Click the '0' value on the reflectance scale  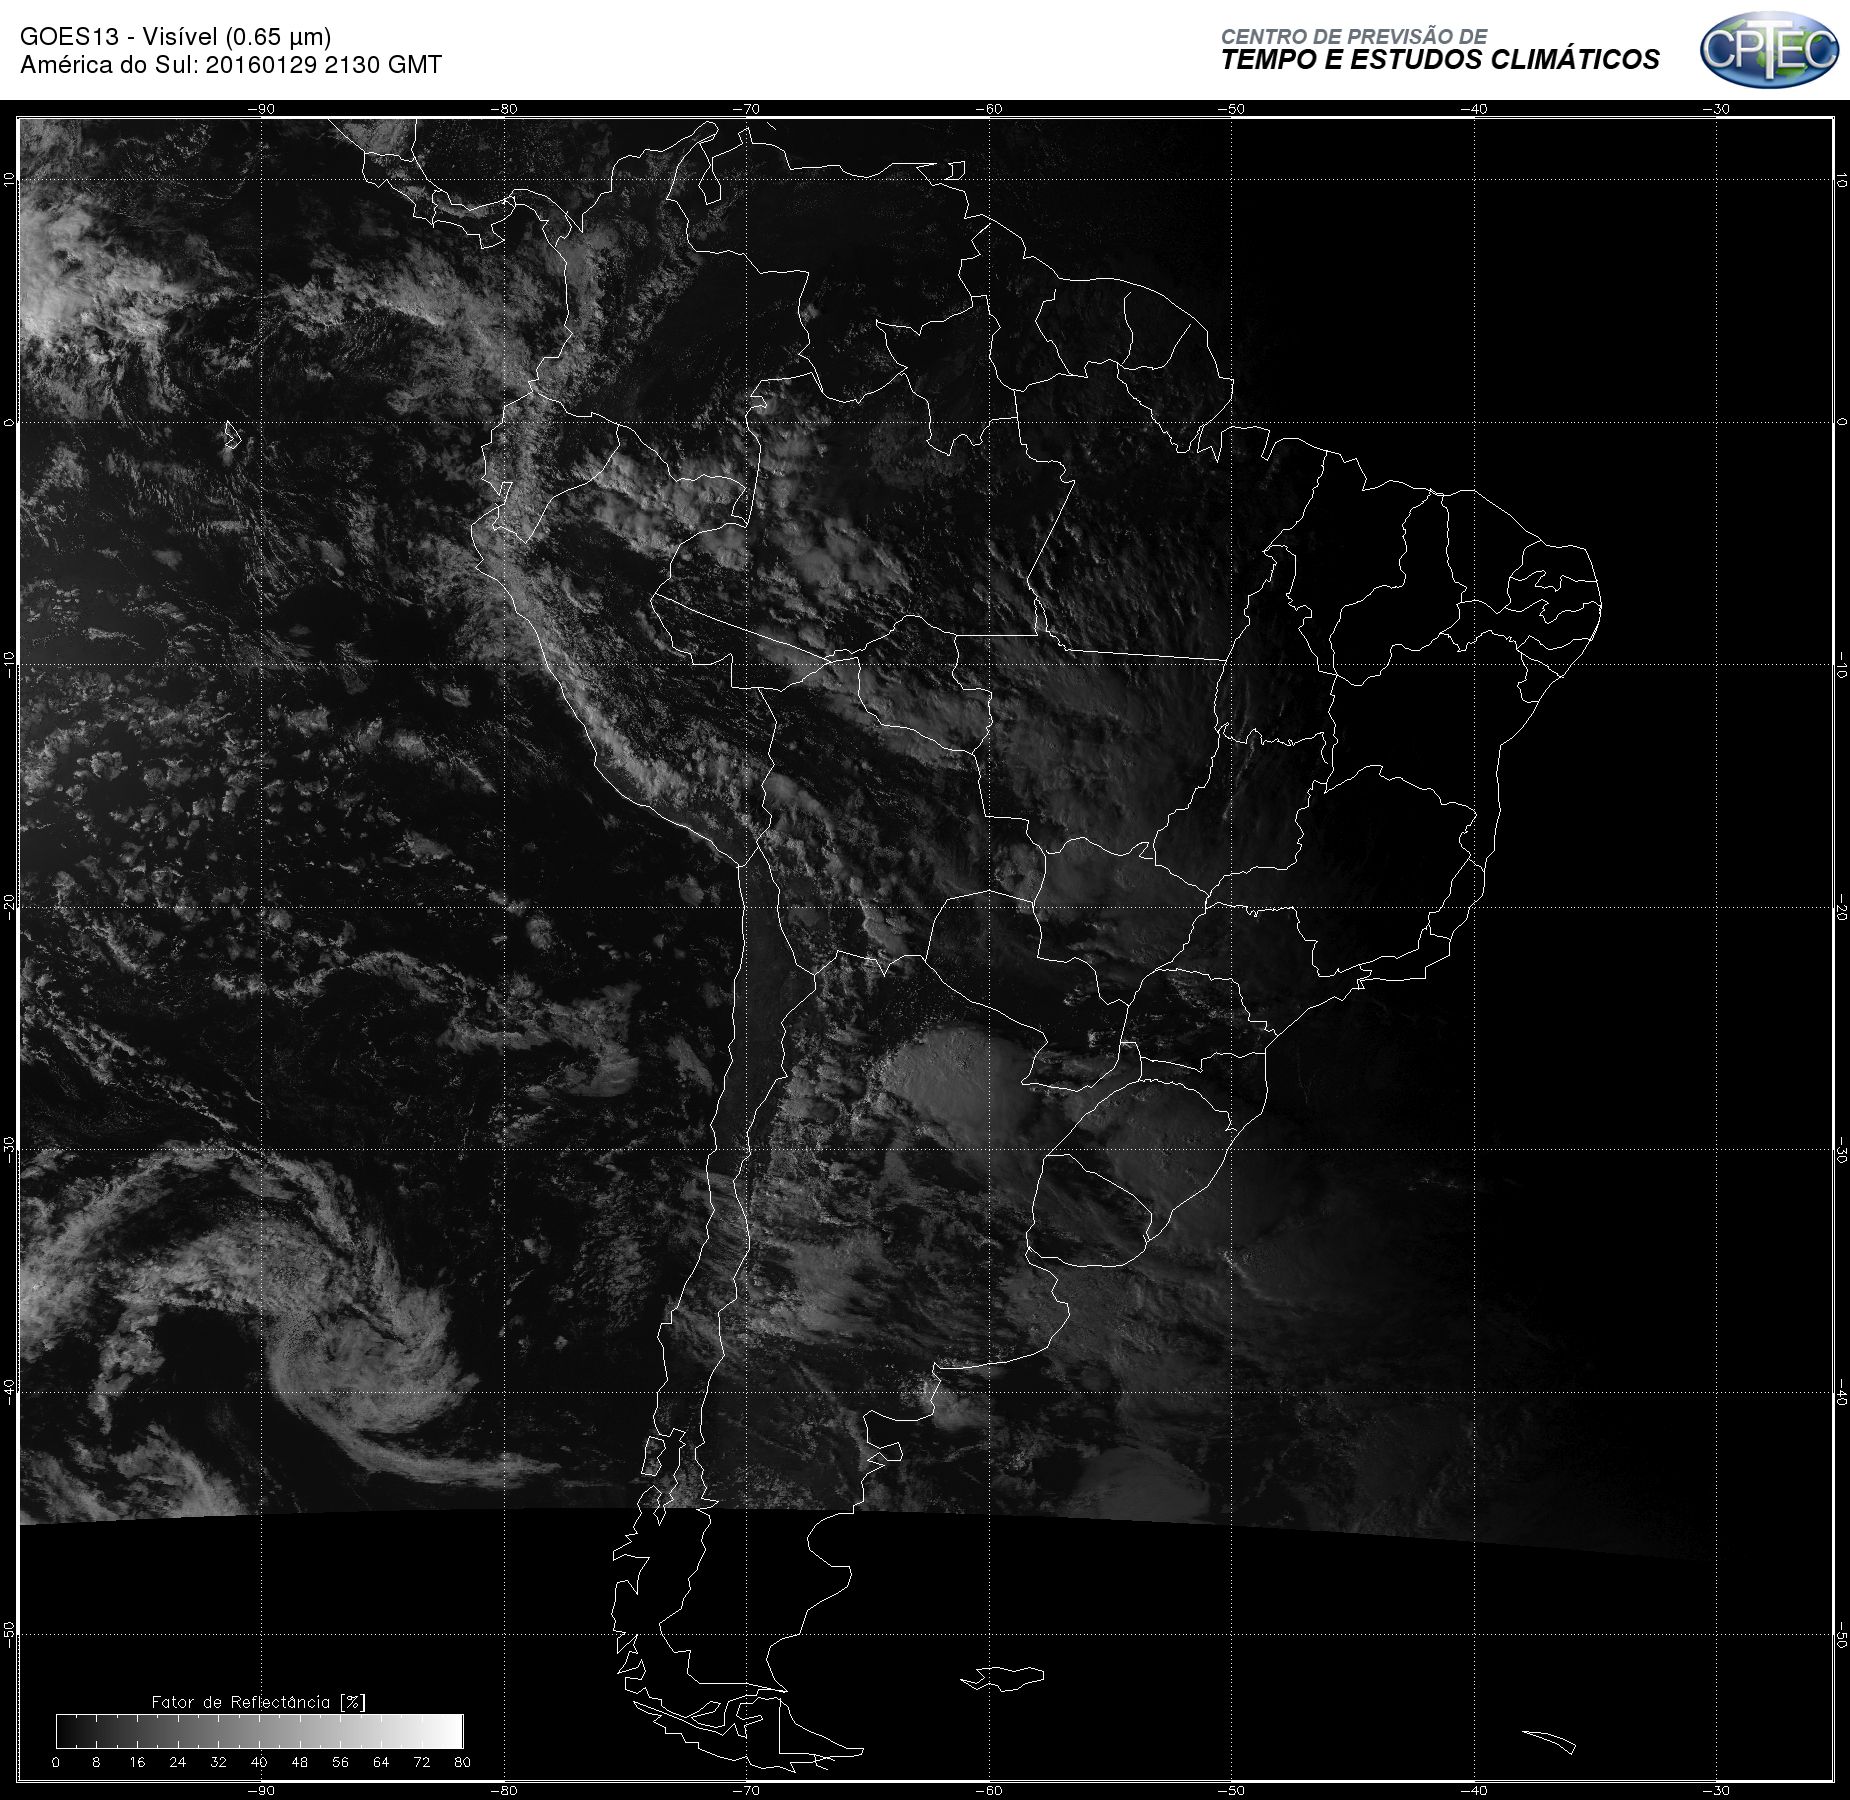pos(56,1762)
